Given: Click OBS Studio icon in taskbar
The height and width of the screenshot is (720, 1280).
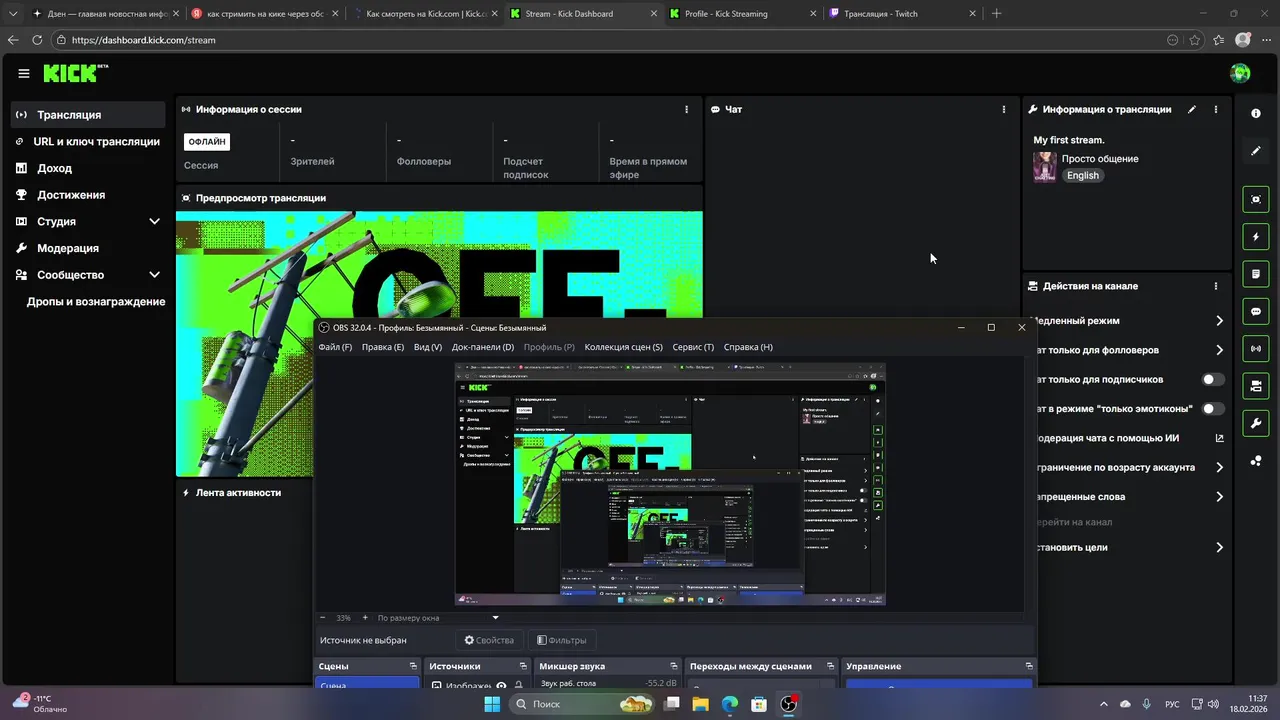Looking at the screenshot, I should point(789,704).
